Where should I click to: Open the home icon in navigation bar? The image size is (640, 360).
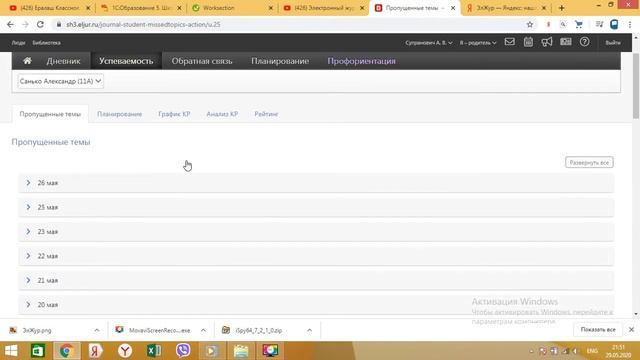click(x=27, y=61)
